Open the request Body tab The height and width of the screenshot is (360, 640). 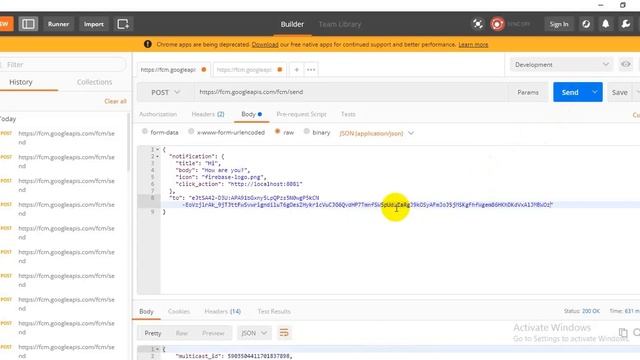tap(251, 114)
